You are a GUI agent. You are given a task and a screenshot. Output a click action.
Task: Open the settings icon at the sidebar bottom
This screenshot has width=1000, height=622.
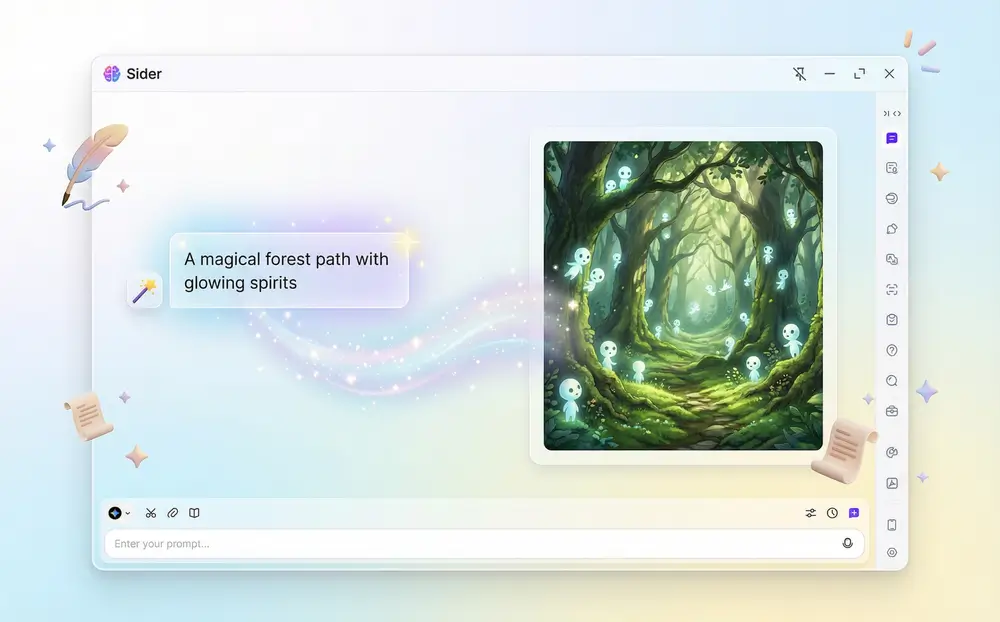pyautogui.click(x=892, y=552)
